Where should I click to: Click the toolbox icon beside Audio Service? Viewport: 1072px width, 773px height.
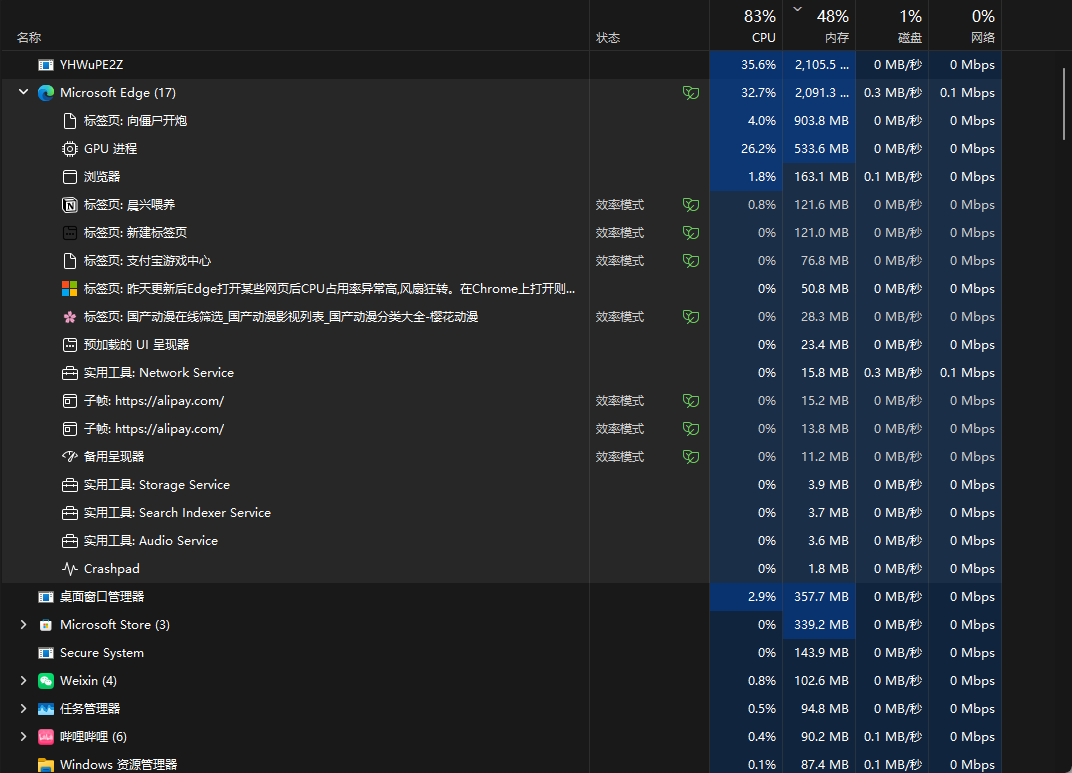tap(70, 541)
